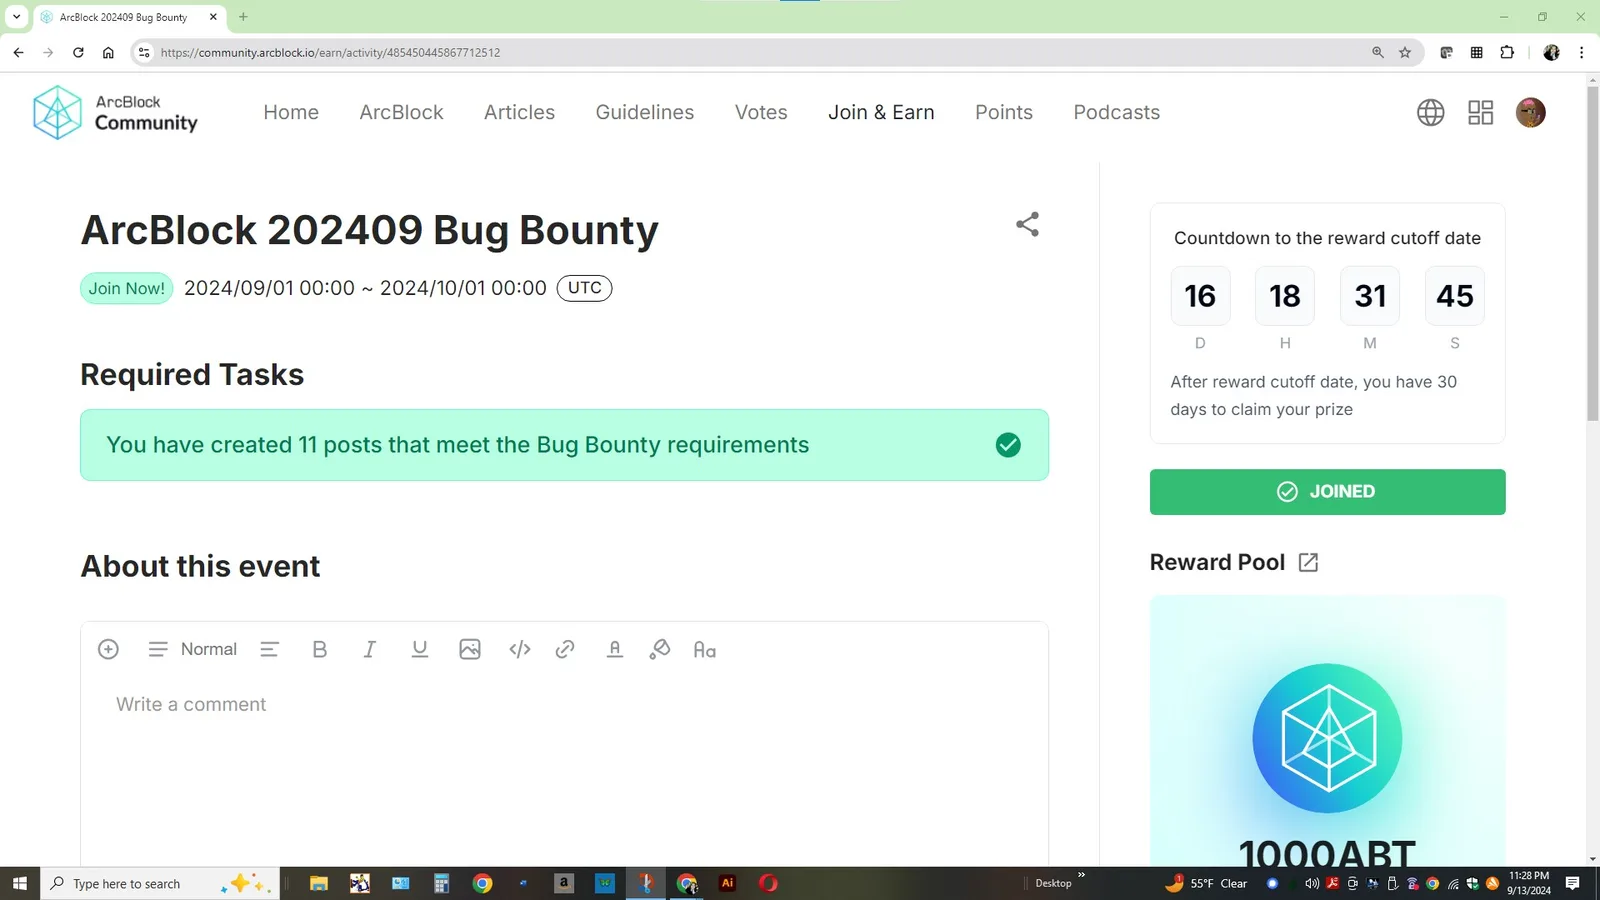The height and width of the screenshot is (900, 1600).
Task: Open a new browser tab
Action: [243, 17]
